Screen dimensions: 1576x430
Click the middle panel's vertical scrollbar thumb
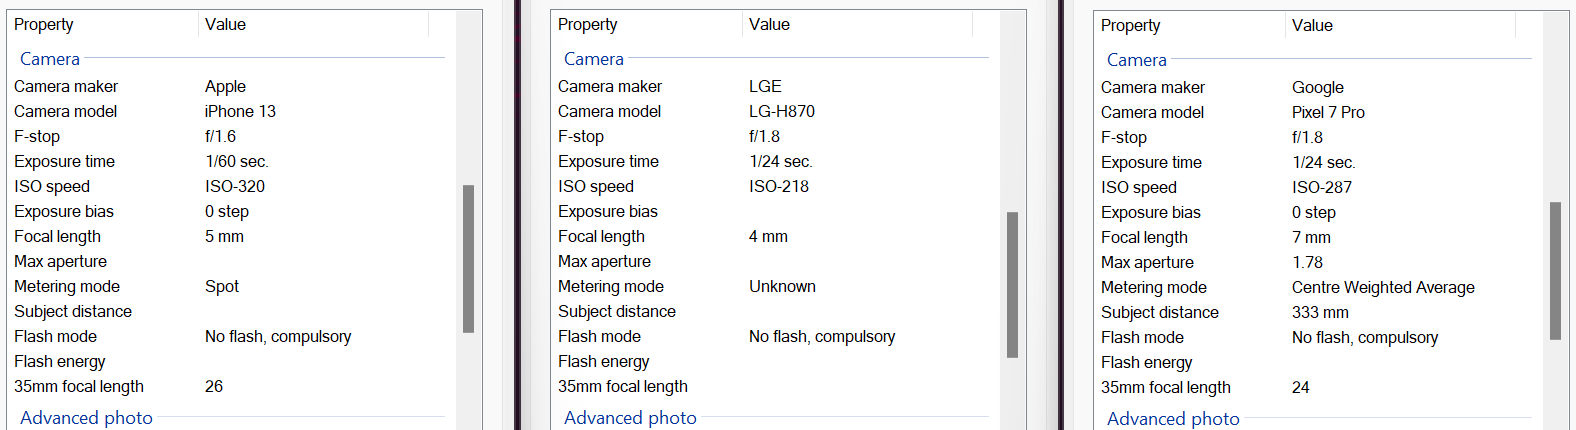pos(1012,284)
